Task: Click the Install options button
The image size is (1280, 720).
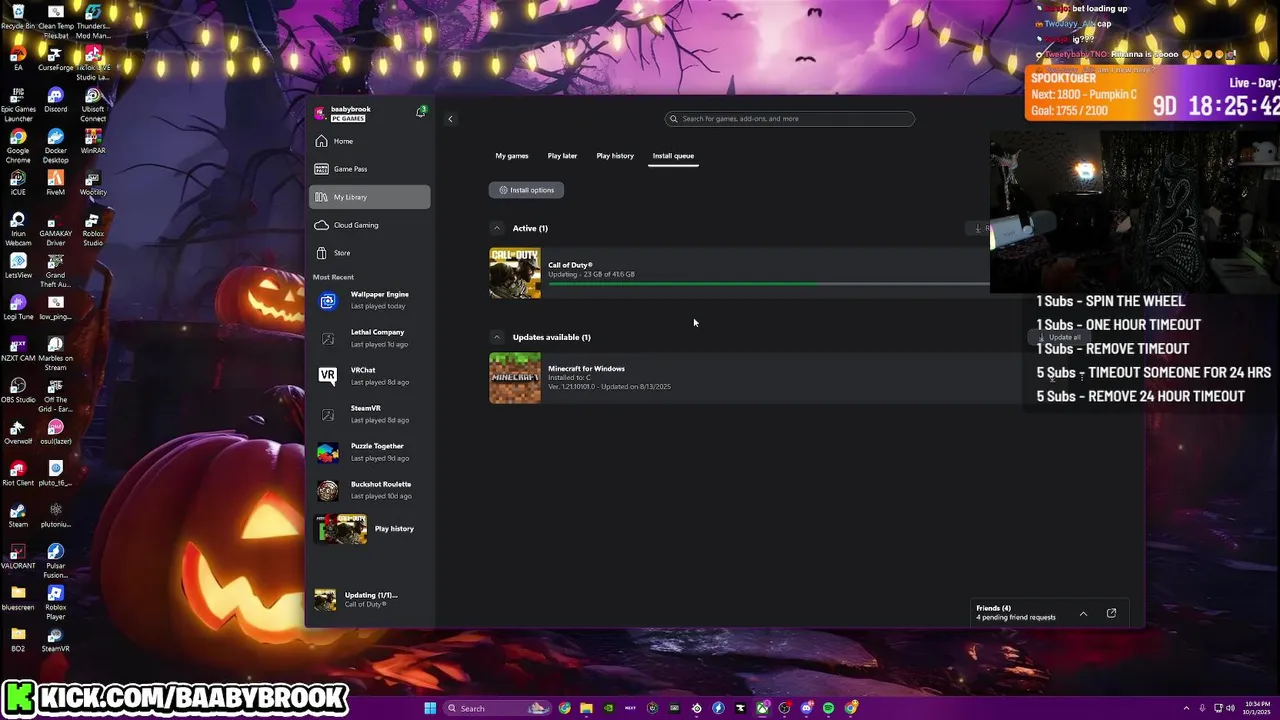Action: click(526, 190)
